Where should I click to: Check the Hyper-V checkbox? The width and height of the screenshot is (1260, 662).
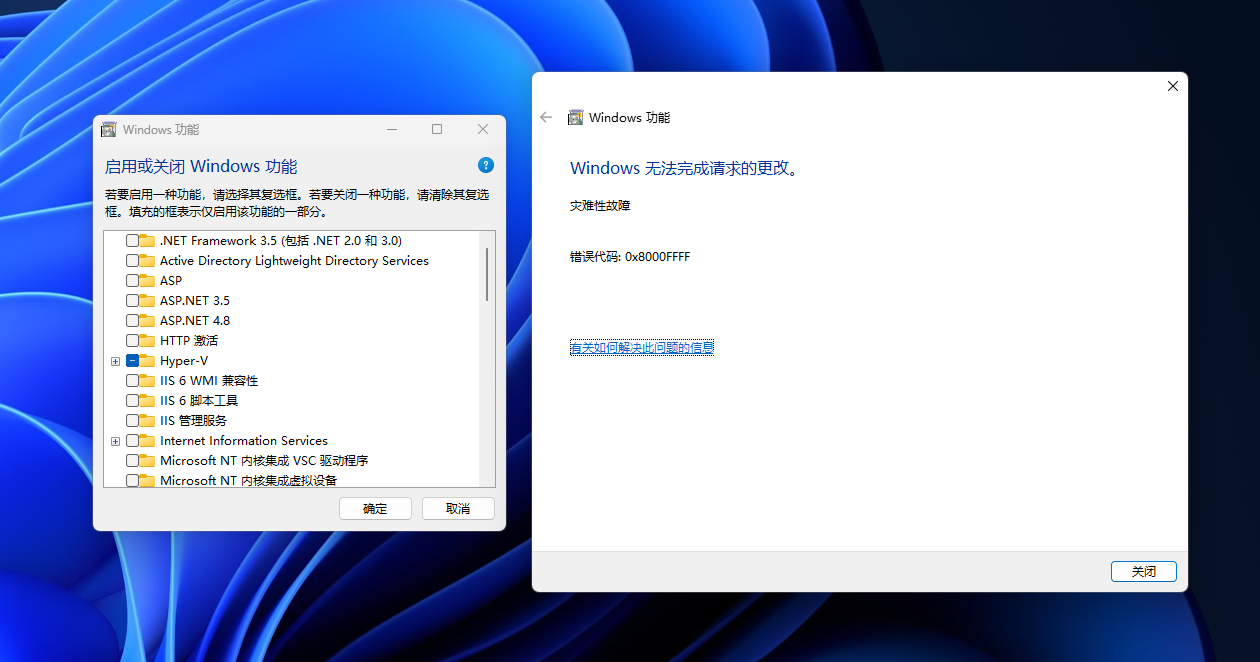(133, 360)
